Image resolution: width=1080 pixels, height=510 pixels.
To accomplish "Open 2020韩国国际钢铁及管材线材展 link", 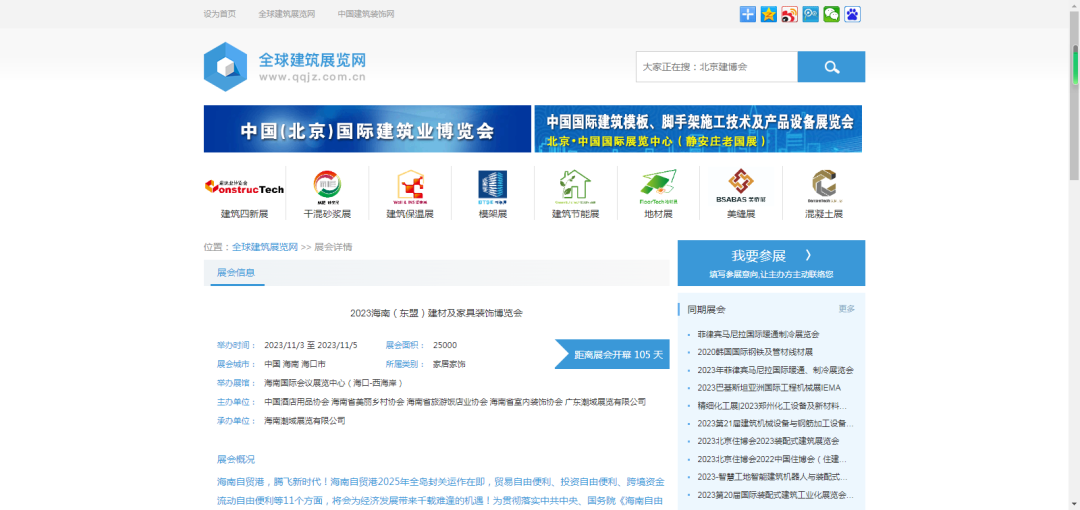I will tap(755, 352).
